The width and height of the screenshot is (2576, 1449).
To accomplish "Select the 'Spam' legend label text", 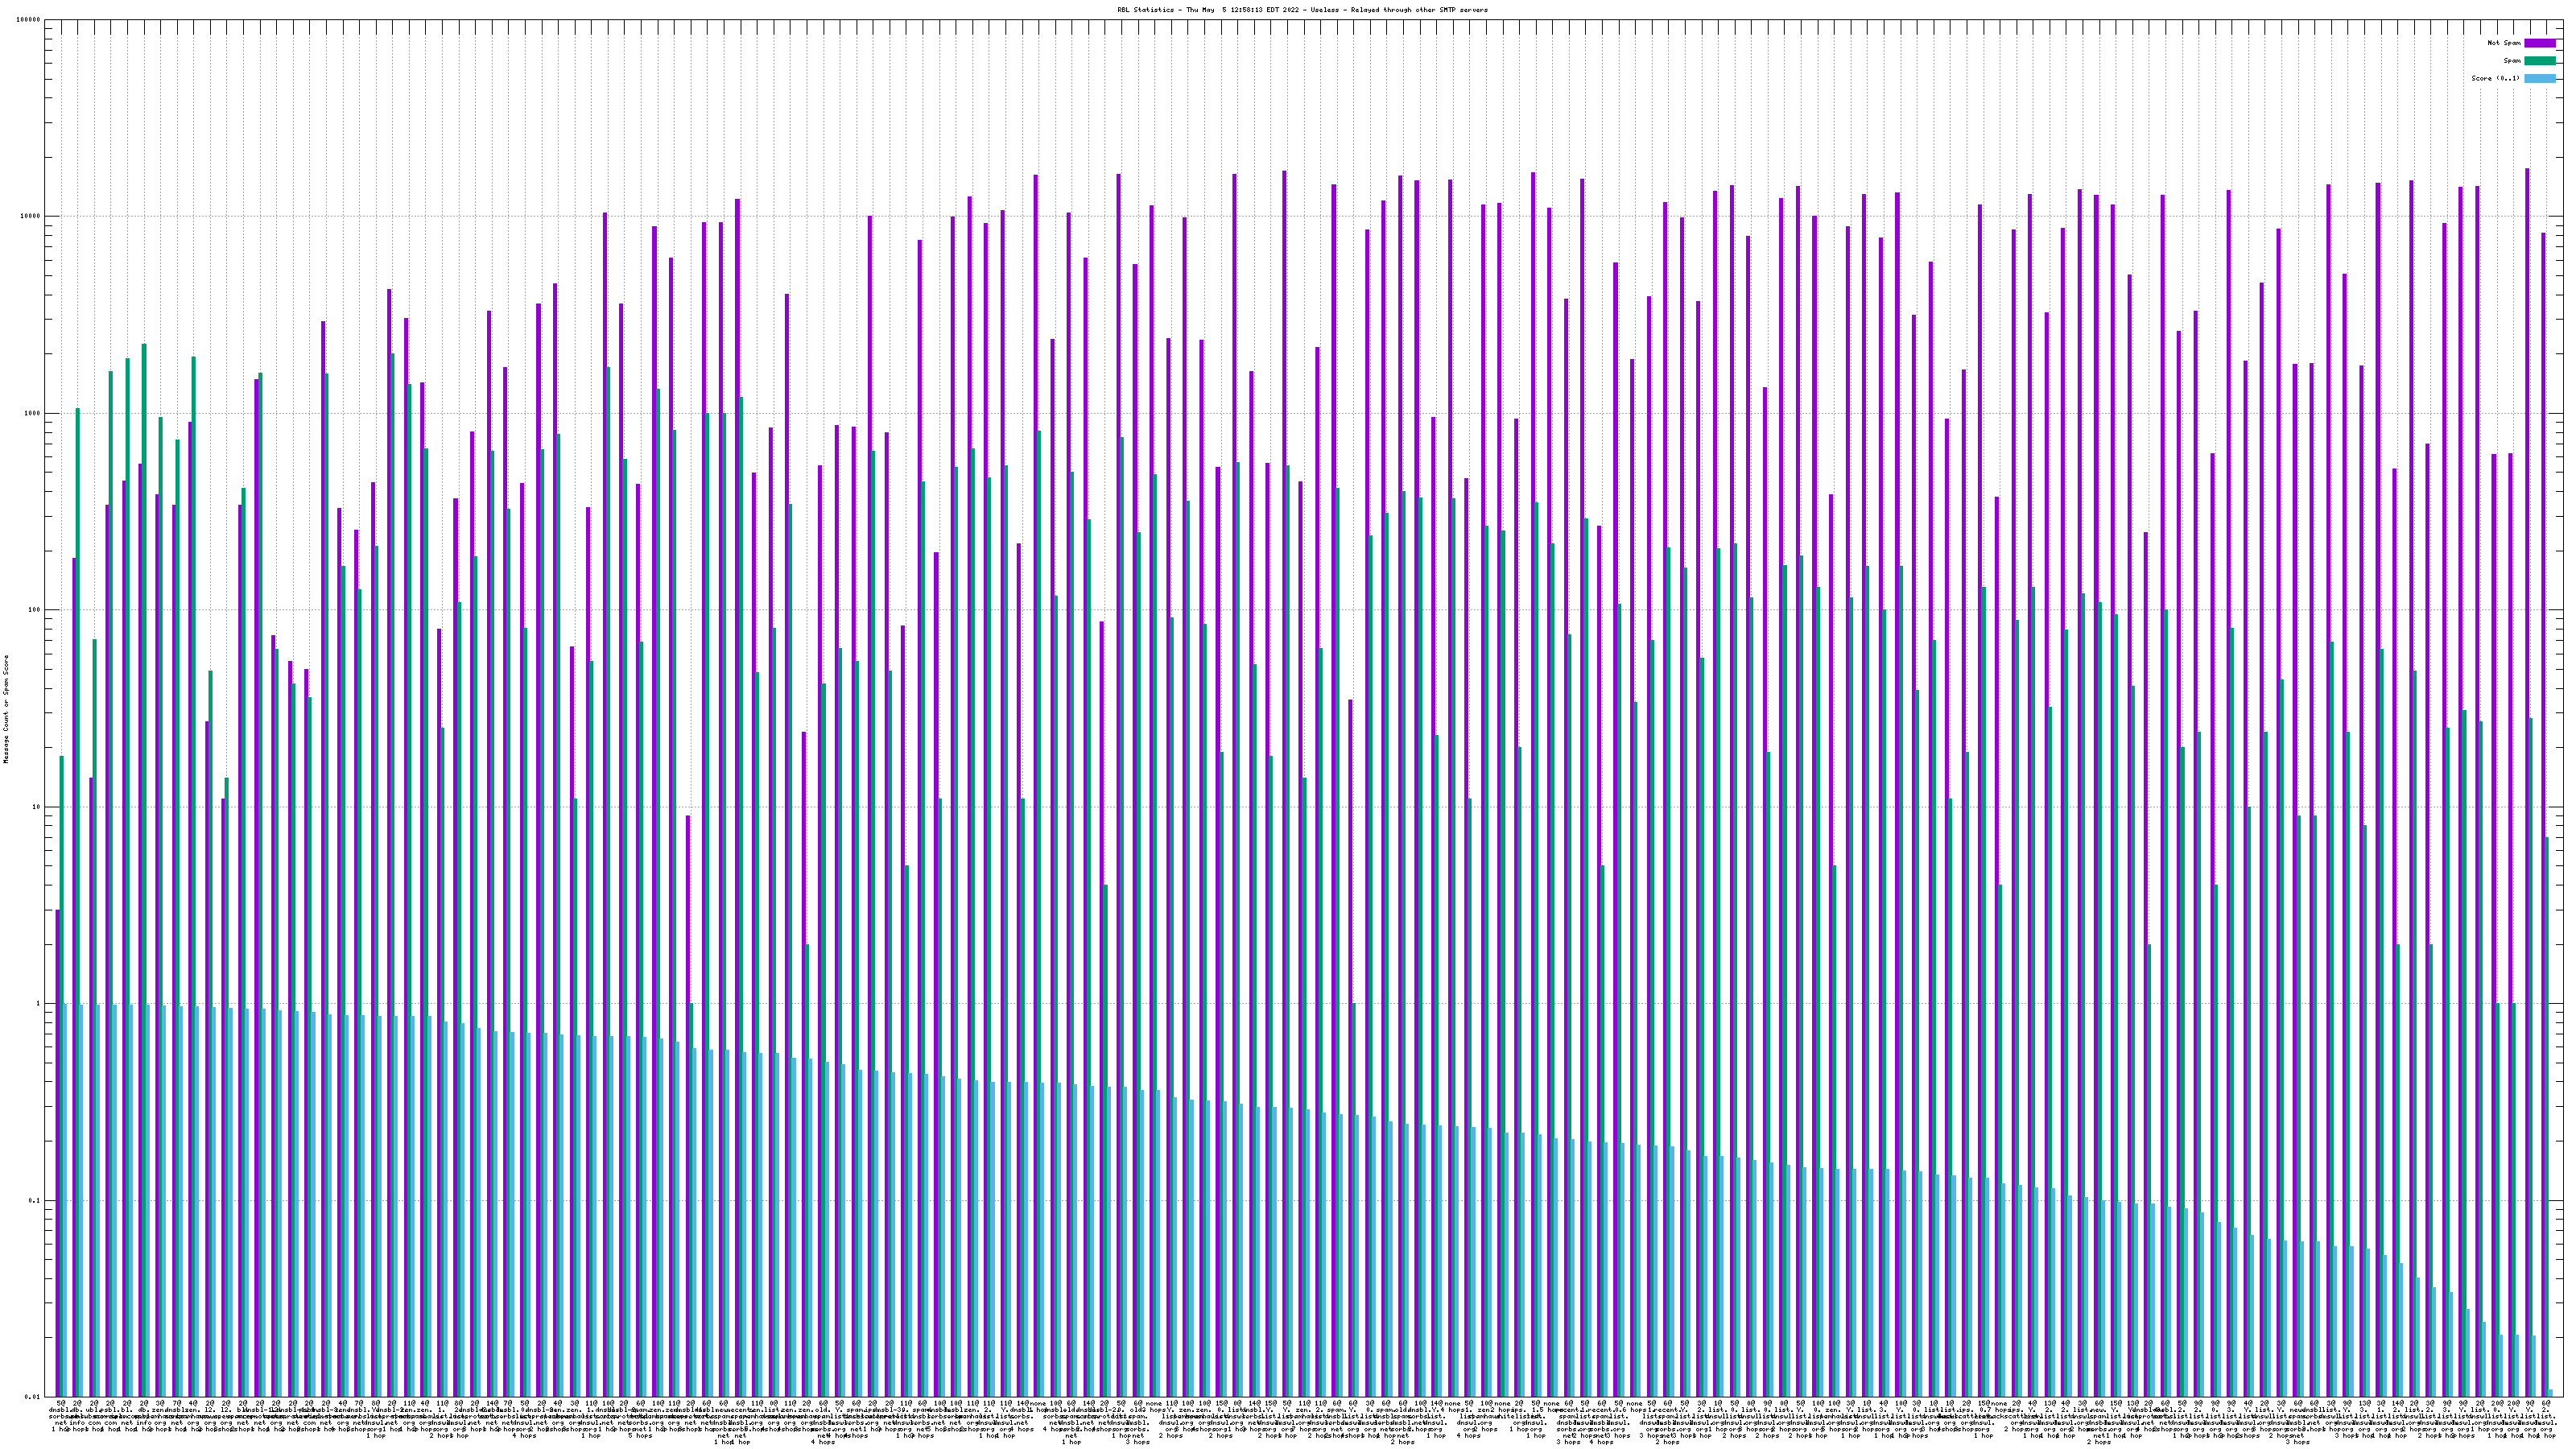I will pos(2512,61).
